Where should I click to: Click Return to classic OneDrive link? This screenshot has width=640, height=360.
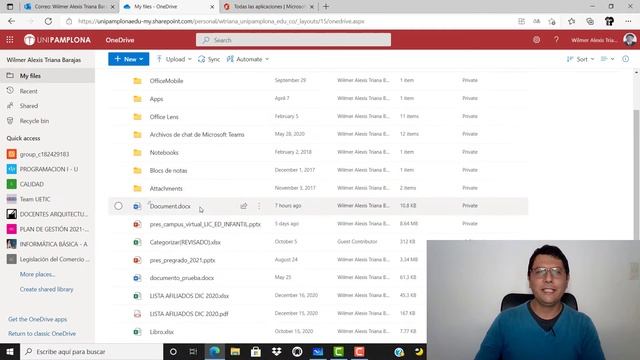(x=42, y=333)
